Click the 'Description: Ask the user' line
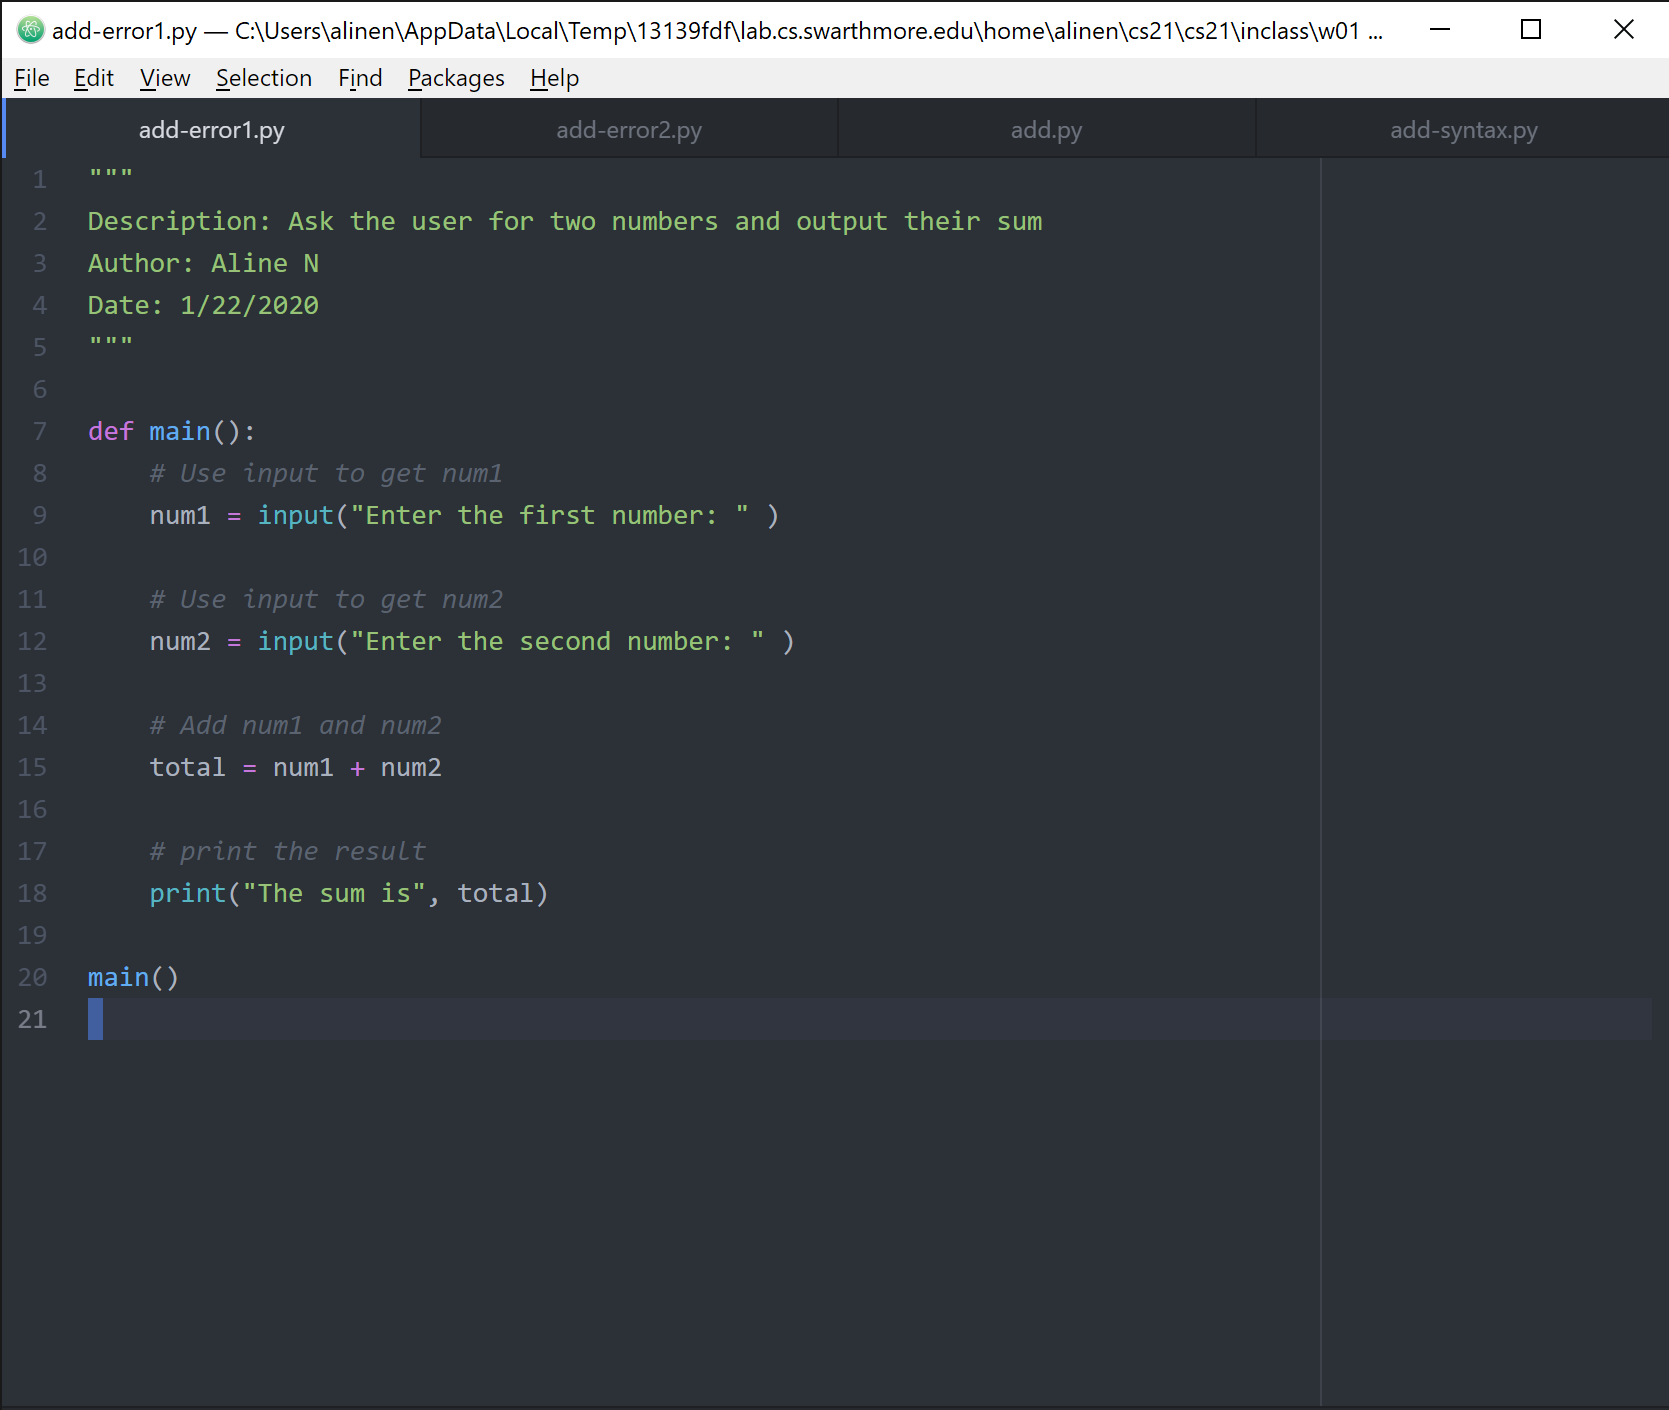The width and height of the screenshot is (1669, 1410). [565, 221]
